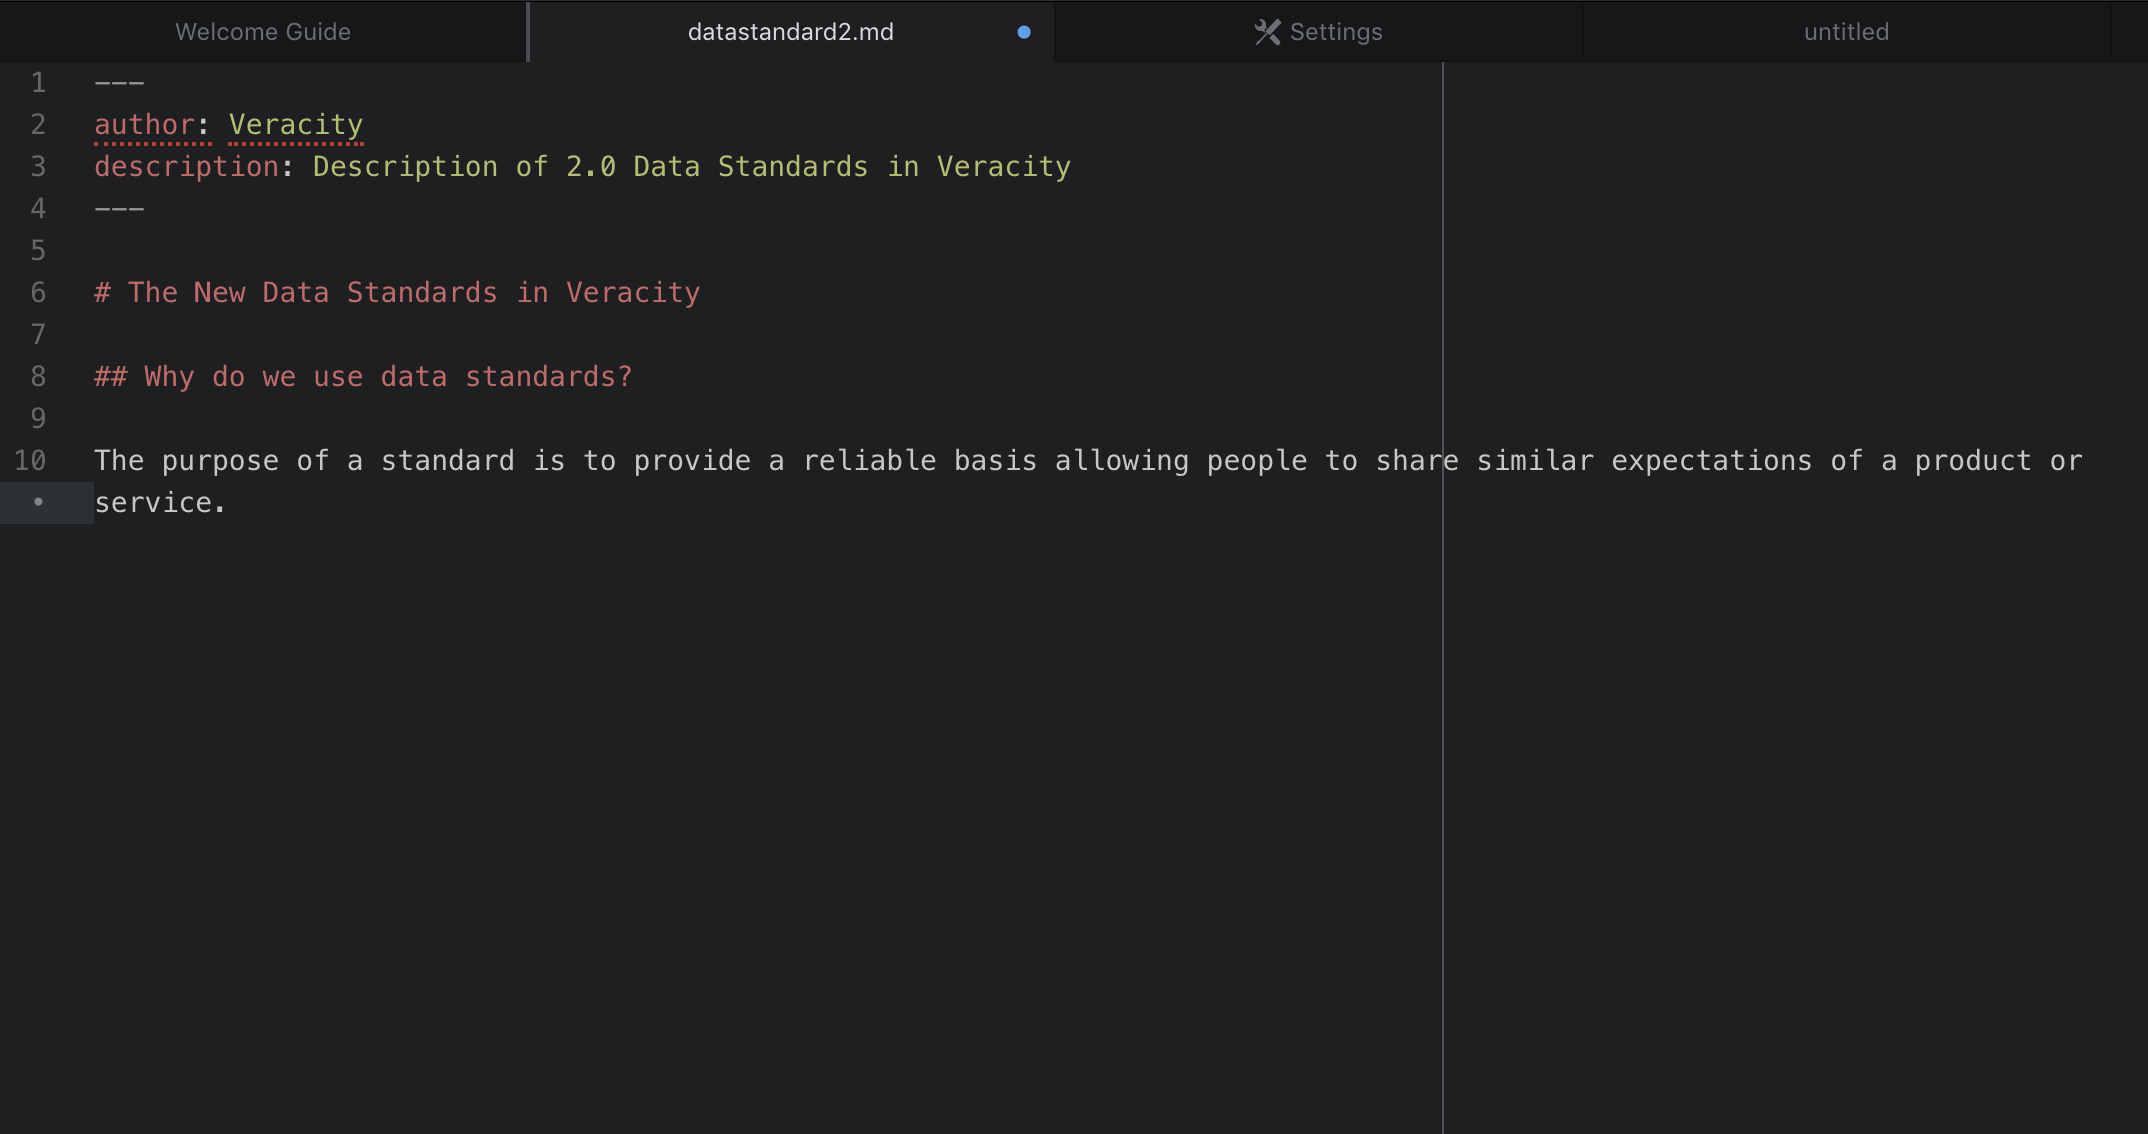Image resolution: width=2148 pixels, height=1134 pixels.
Task: Click line number 1 in gutter
Action: tap(38, 82)
